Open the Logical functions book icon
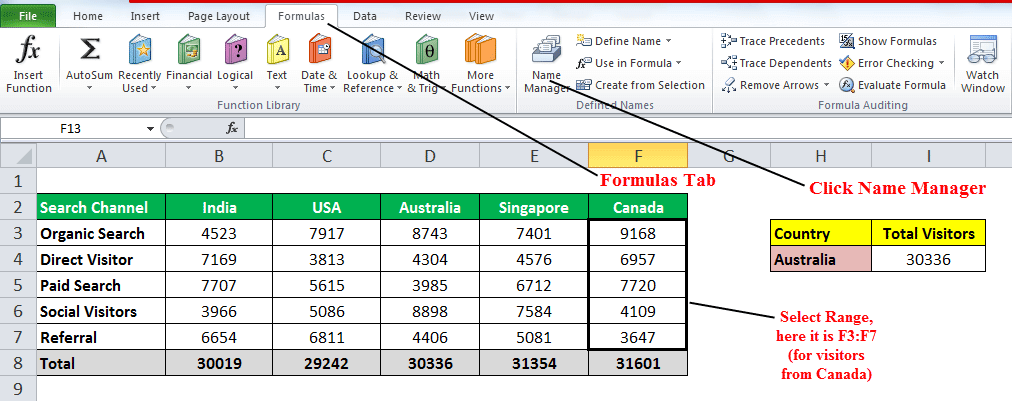This screenshot has width=1012, height=401. (236, 50)
